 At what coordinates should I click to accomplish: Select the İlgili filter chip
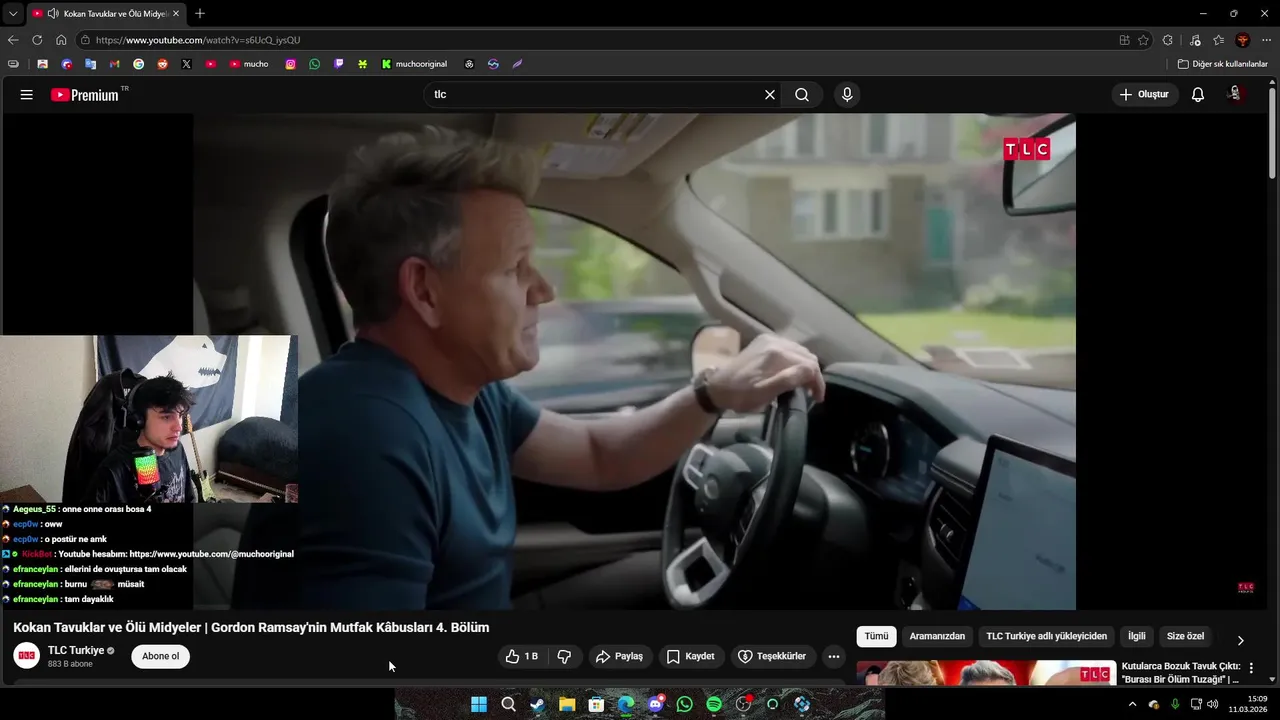pyautogui.click(x=1137, y=637)
